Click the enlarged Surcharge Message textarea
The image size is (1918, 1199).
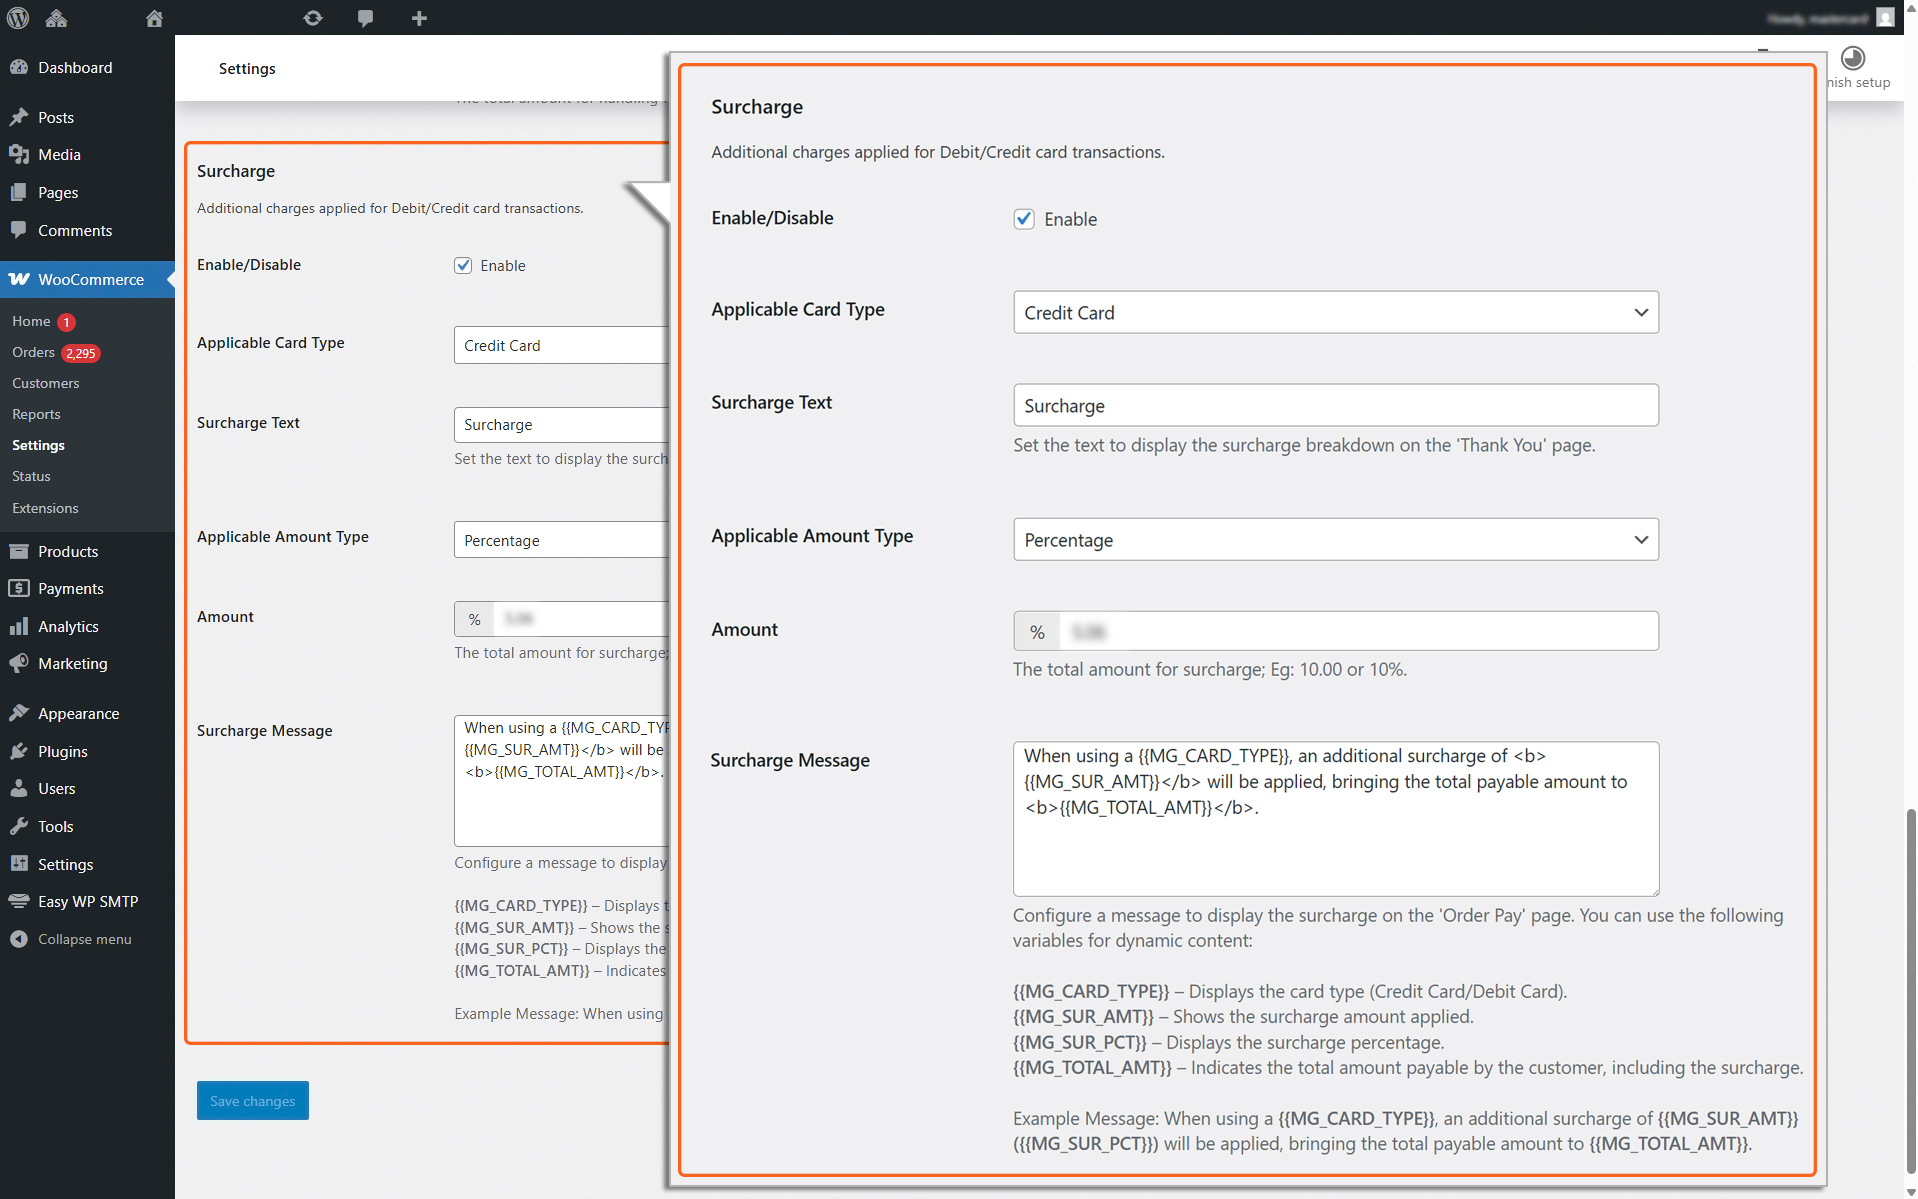coord(1336,818)
